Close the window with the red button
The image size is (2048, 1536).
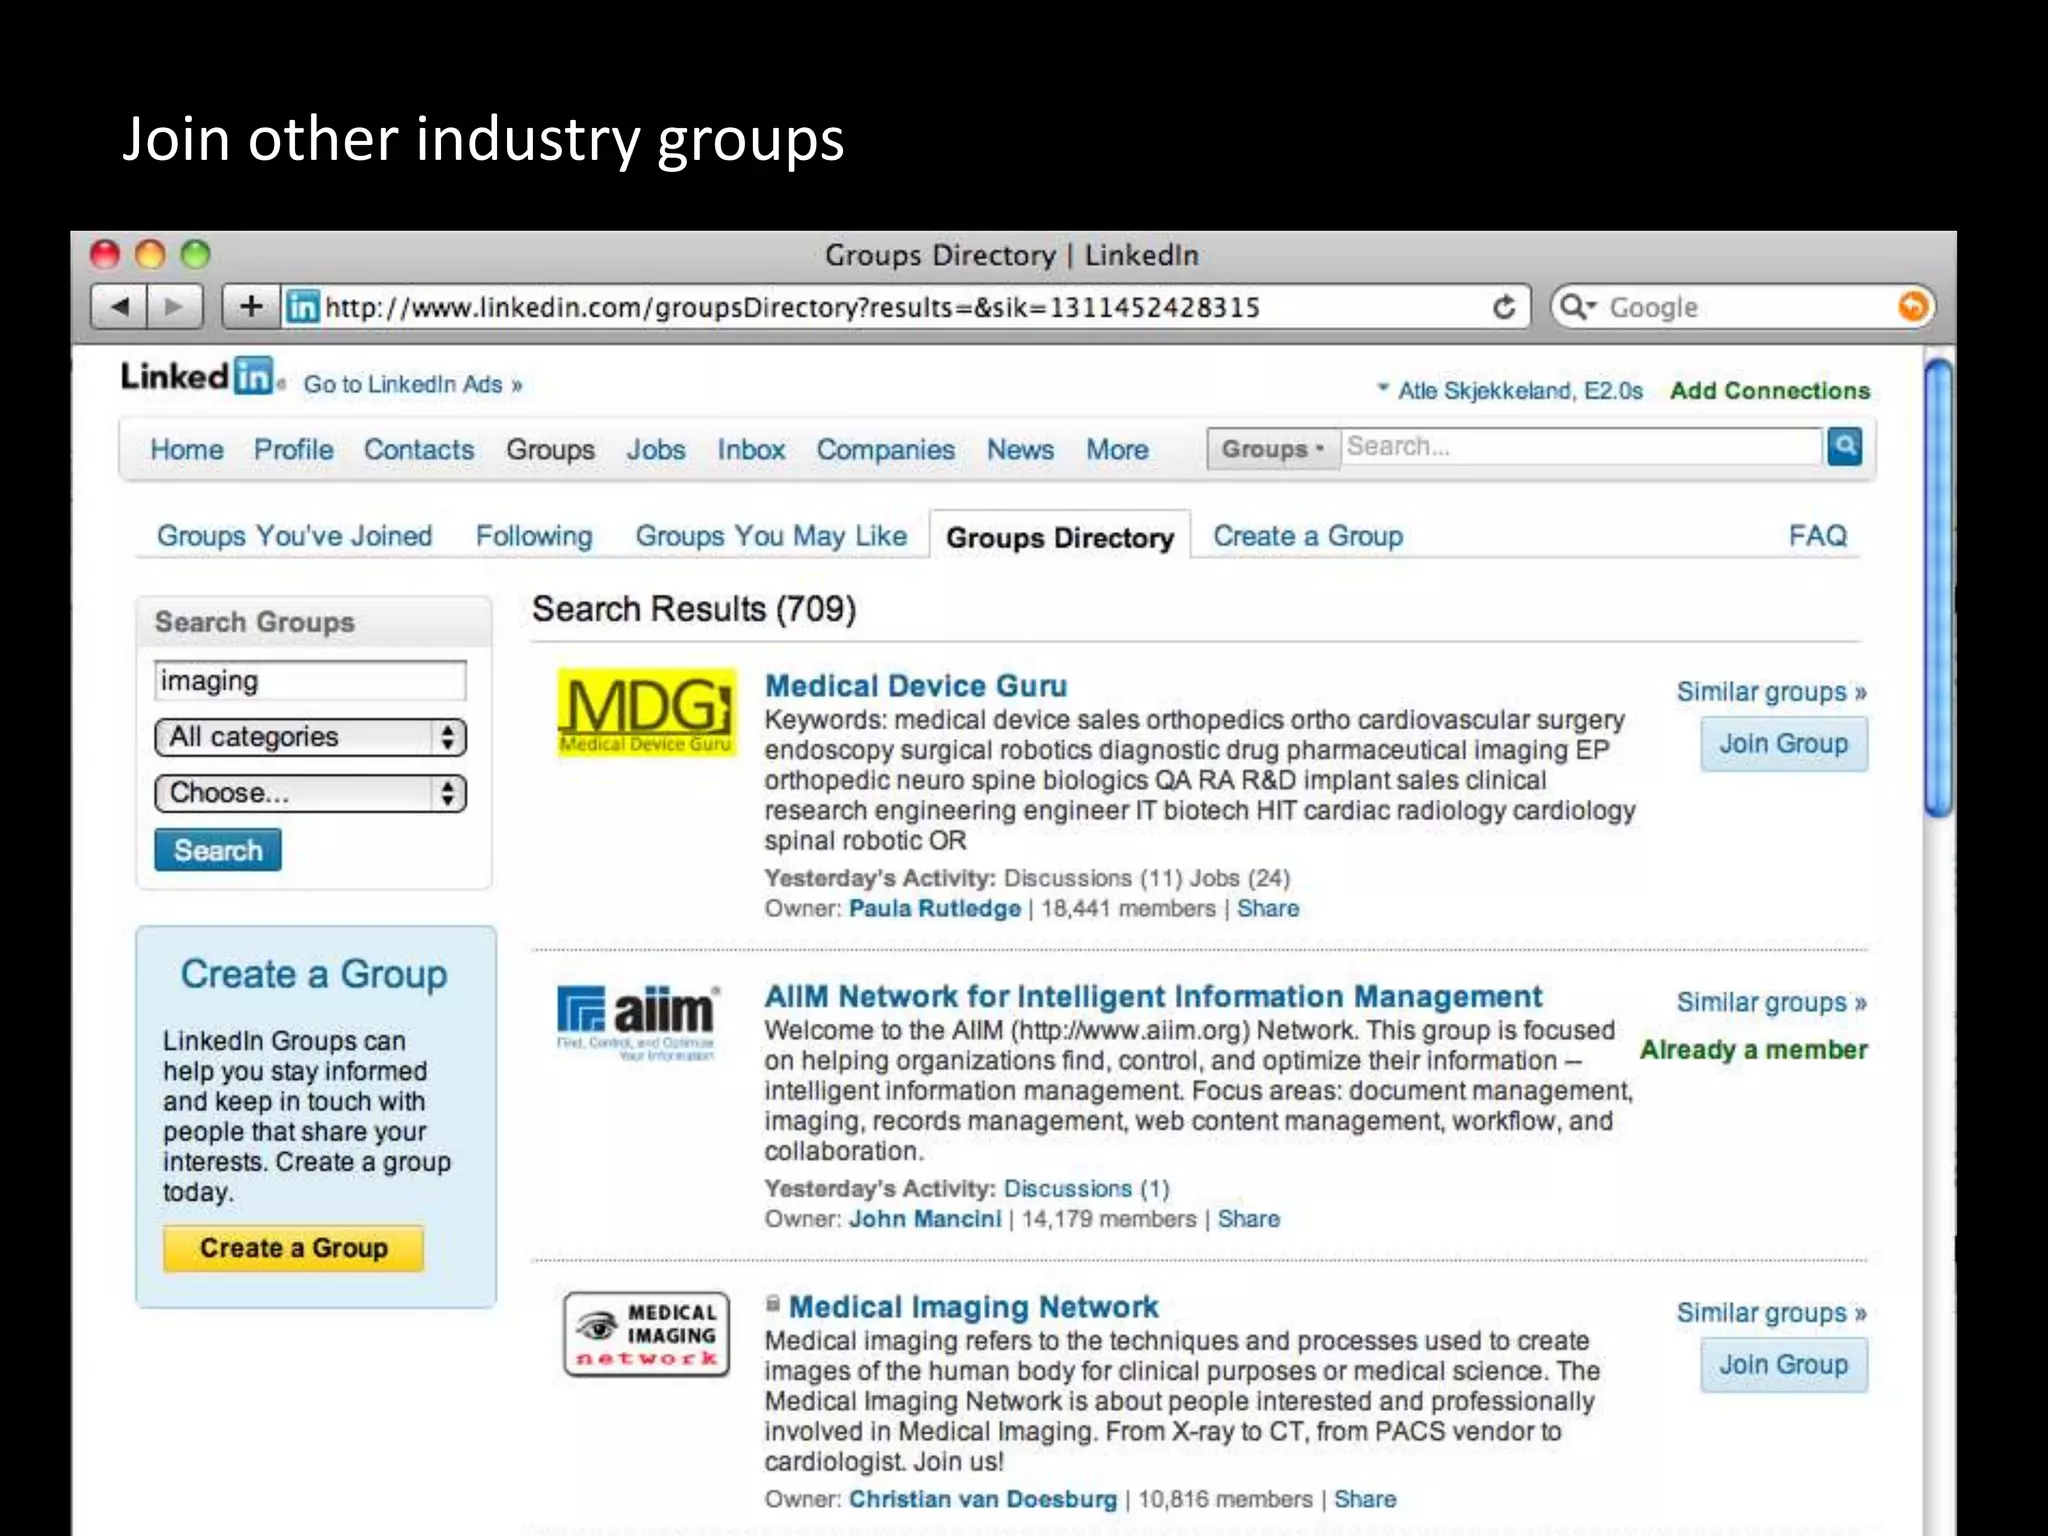click(x=105, y=254)
